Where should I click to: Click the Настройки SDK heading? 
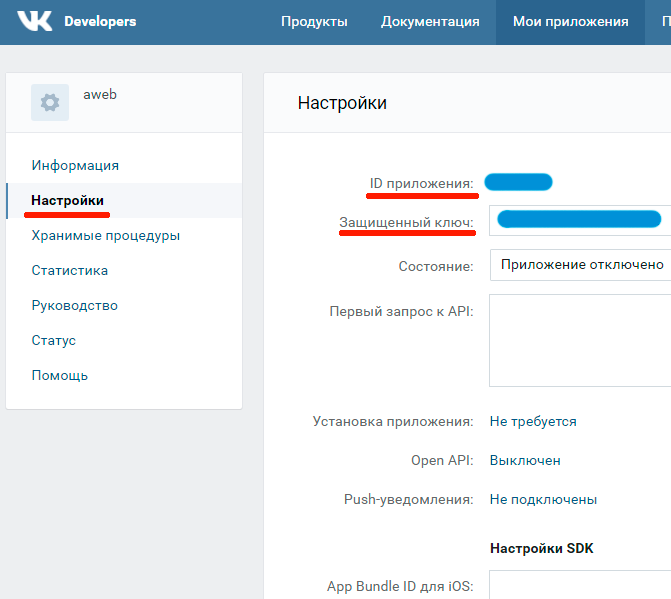(x=541, y=549)
